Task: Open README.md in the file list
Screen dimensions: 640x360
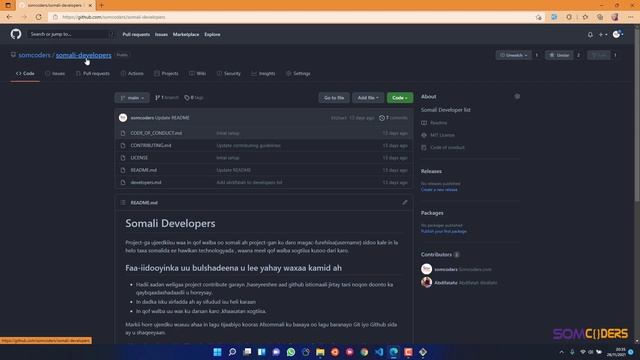Action: pyautogui.click(x=143, y=170)
